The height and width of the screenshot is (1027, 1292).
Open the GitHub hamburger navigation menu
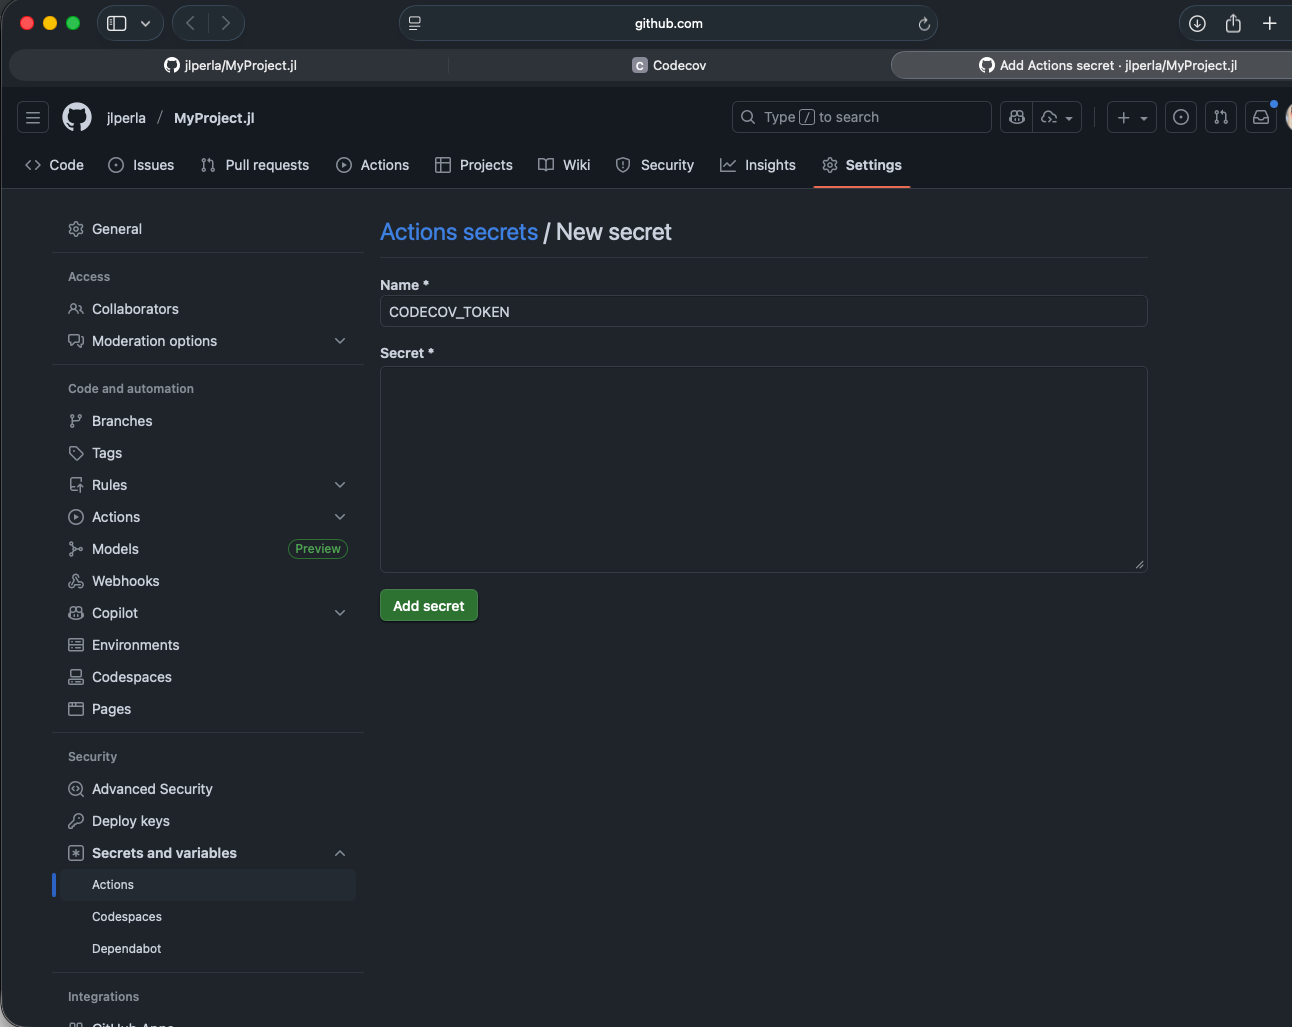click(33, 118)
